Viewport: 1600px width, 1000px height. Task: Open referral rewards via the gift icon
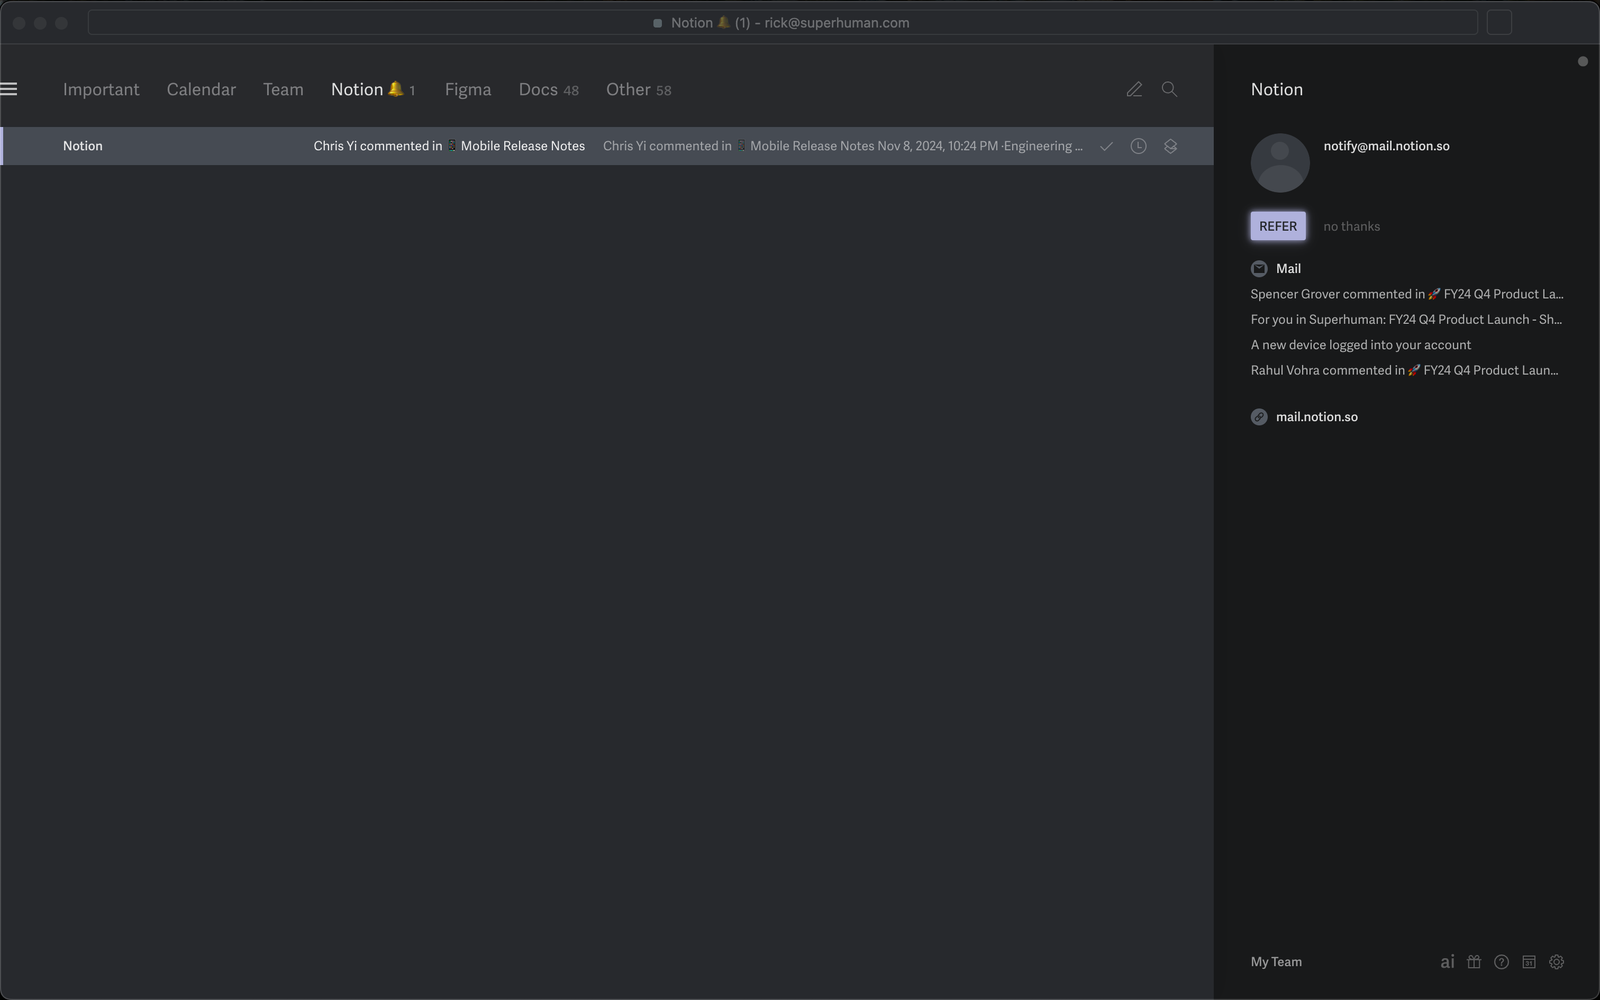[x=1474, y=961]
